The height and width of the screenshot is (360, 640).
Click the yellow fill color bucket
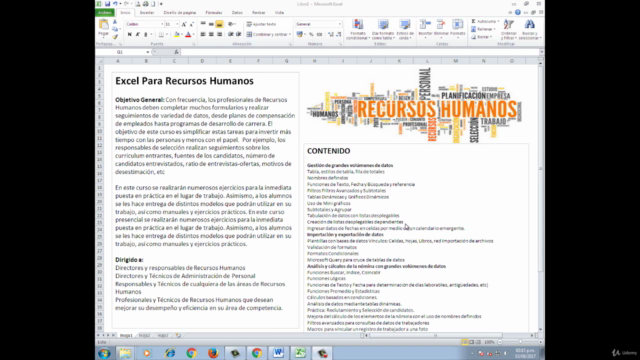click(176, 35)
